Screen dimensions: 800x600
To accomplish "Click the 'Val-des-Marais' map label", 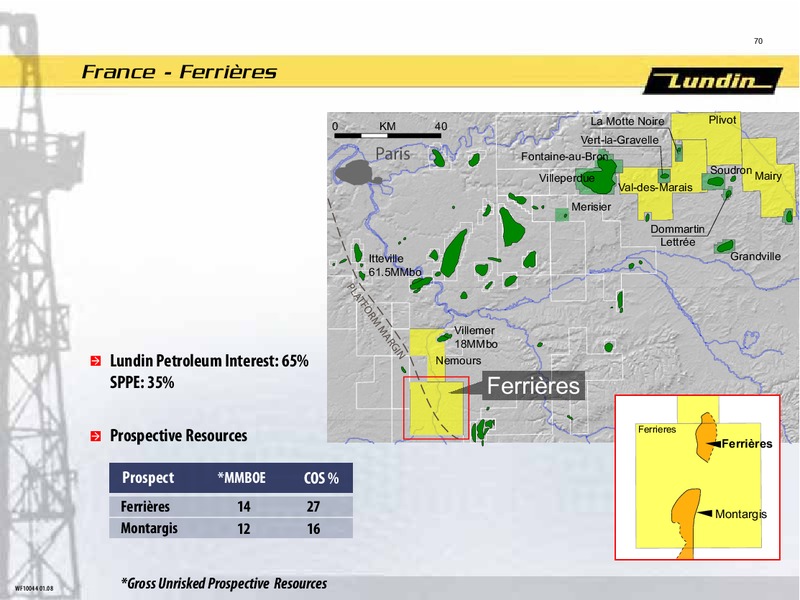I will [655, 187].
